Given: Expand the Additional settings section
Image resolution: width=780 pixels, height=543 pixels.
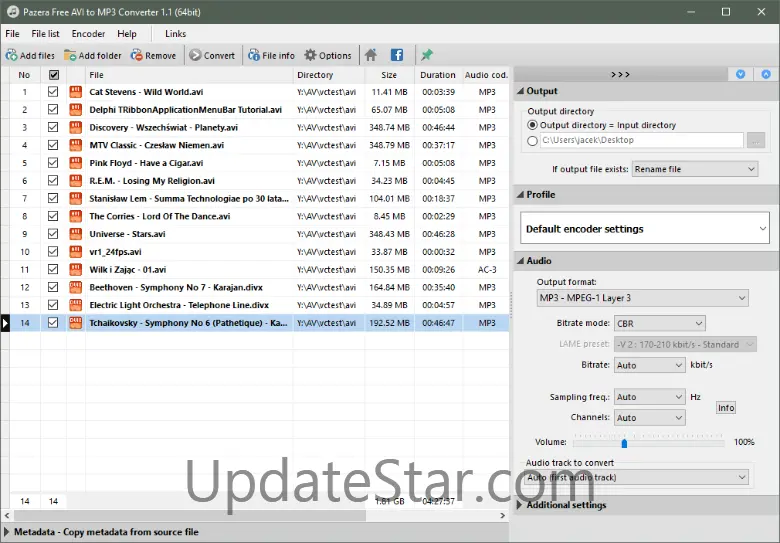Looking at the screenshot, I should (519, 505).
